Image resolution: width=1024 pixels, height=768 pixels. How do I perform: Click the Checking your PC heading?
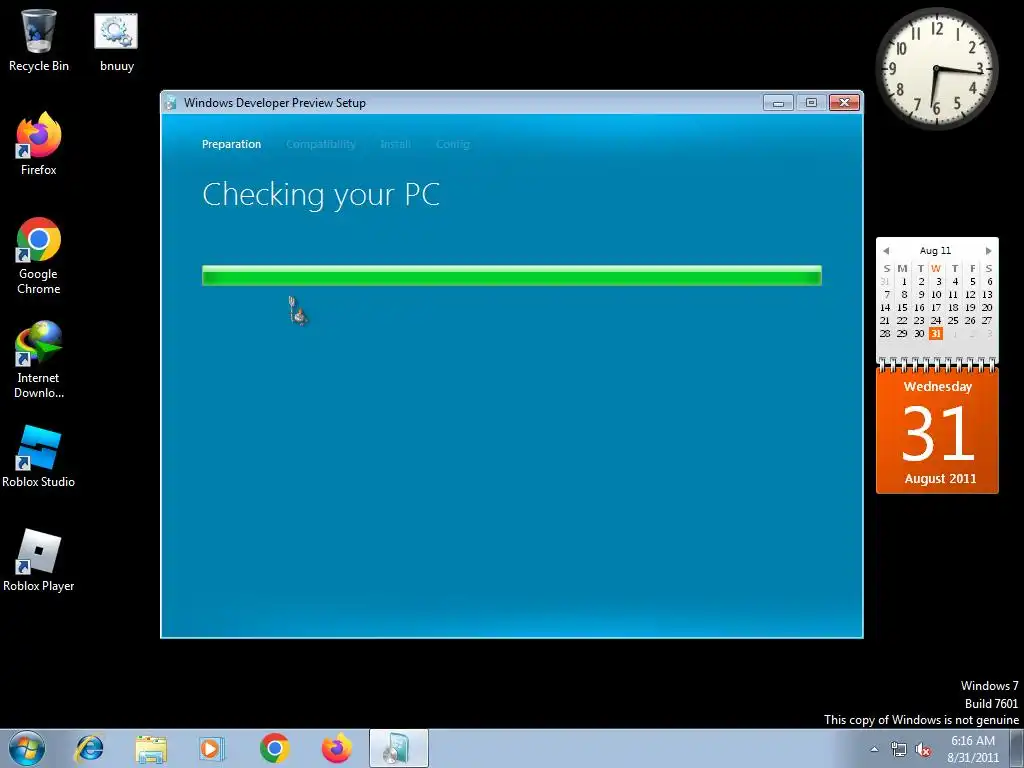[321, 195]
